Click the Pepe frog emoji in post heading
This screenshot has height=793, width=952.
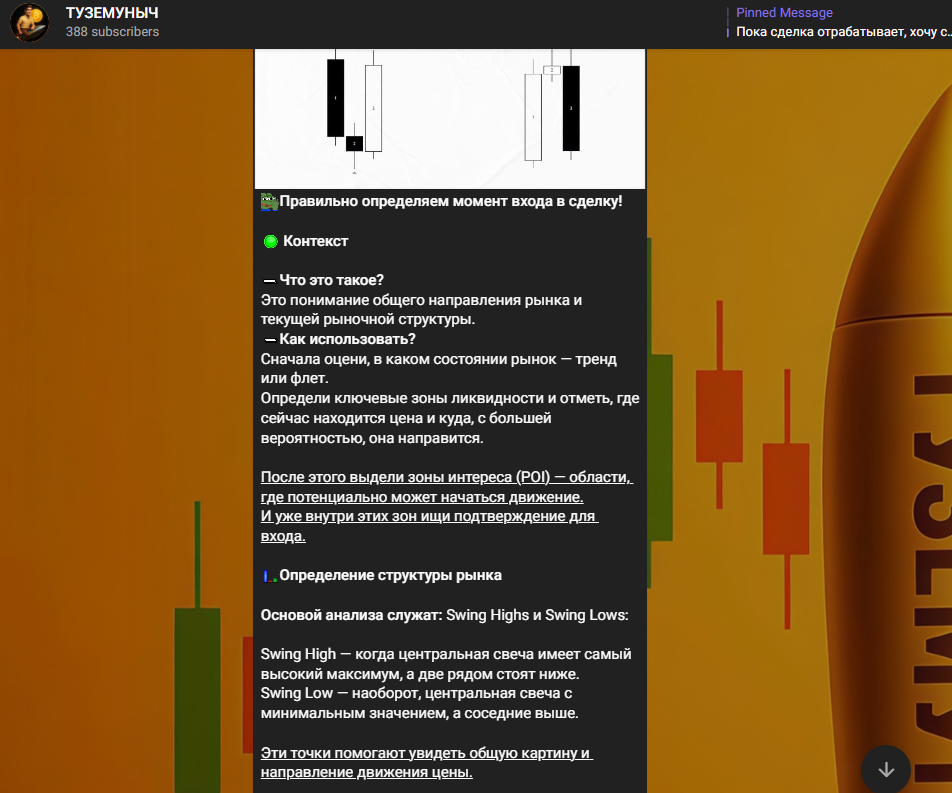pyautogui.click(x=270, y=202)
